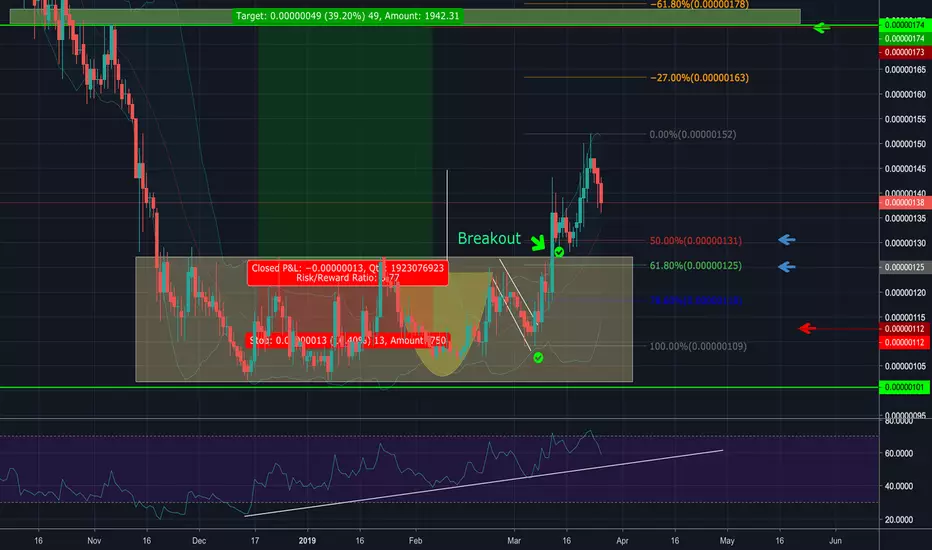The width and height of the screenshot is (932, 550).
Task: Click the 0.00000150 price axis value
Action: point(905,144)
